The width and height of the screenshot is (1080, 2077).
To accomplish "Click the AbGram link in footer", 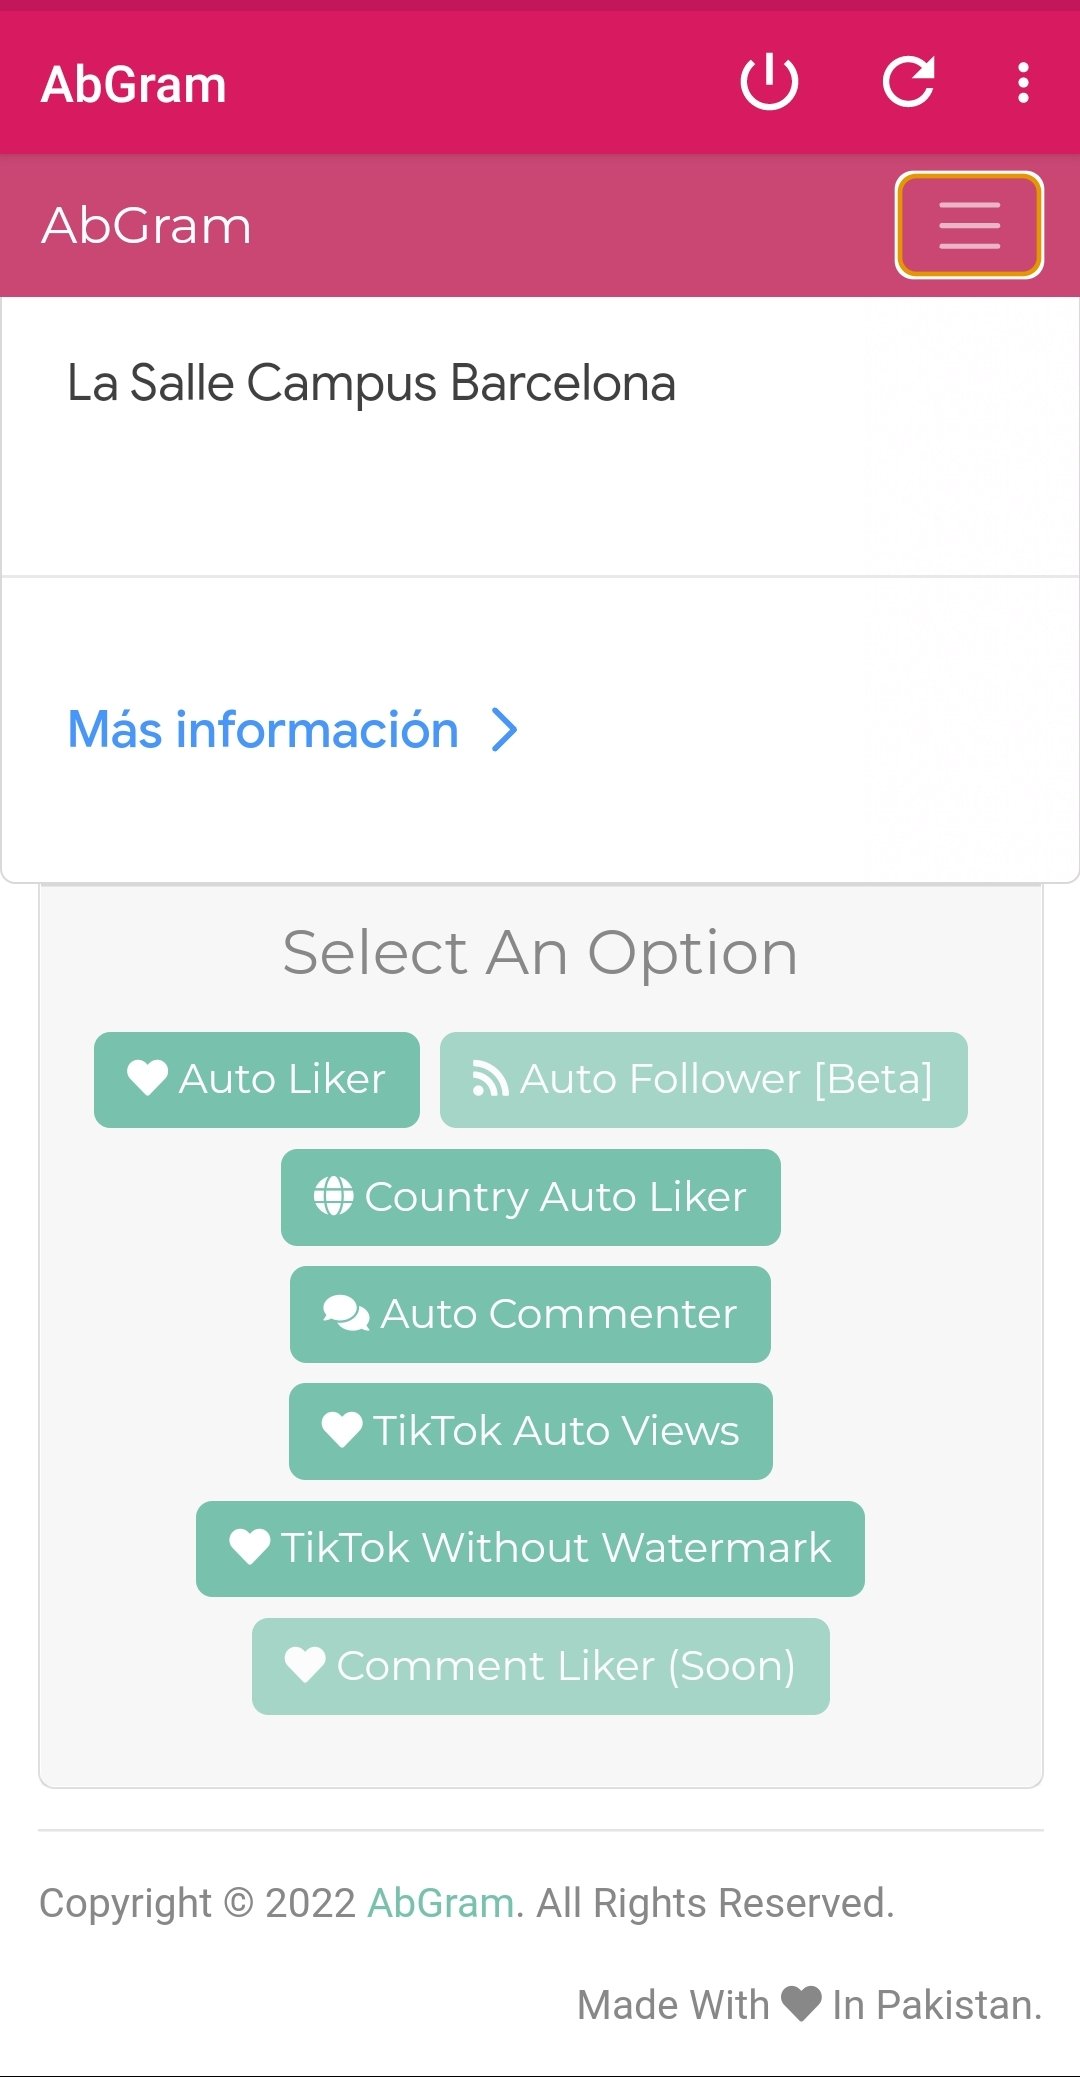I will point(440,1903).
